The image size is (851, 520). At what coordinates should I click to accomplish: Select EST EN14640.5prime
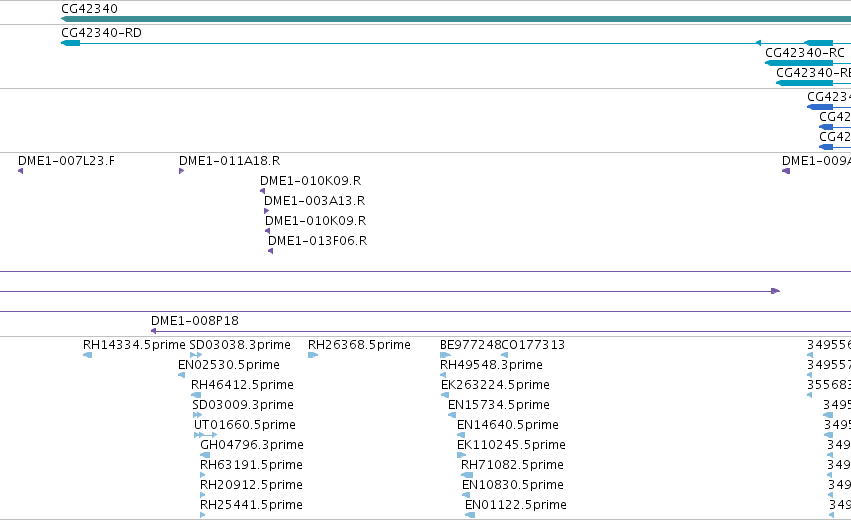[x=508, y=425]
